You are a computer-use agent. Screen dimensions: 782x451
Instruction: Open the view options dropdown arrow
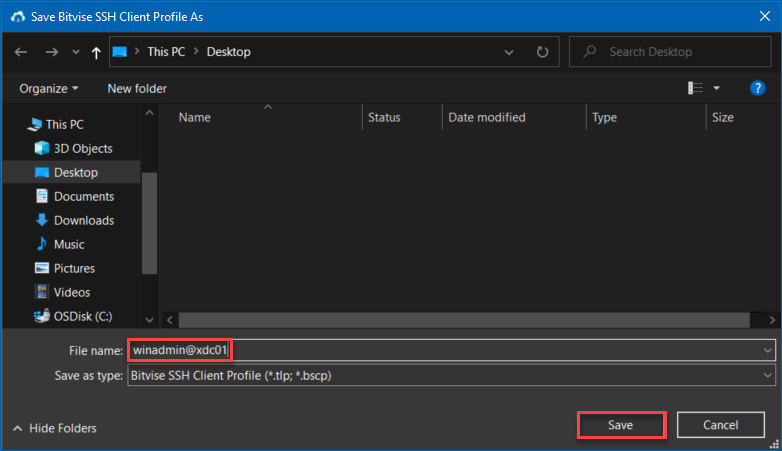[717, 88]
